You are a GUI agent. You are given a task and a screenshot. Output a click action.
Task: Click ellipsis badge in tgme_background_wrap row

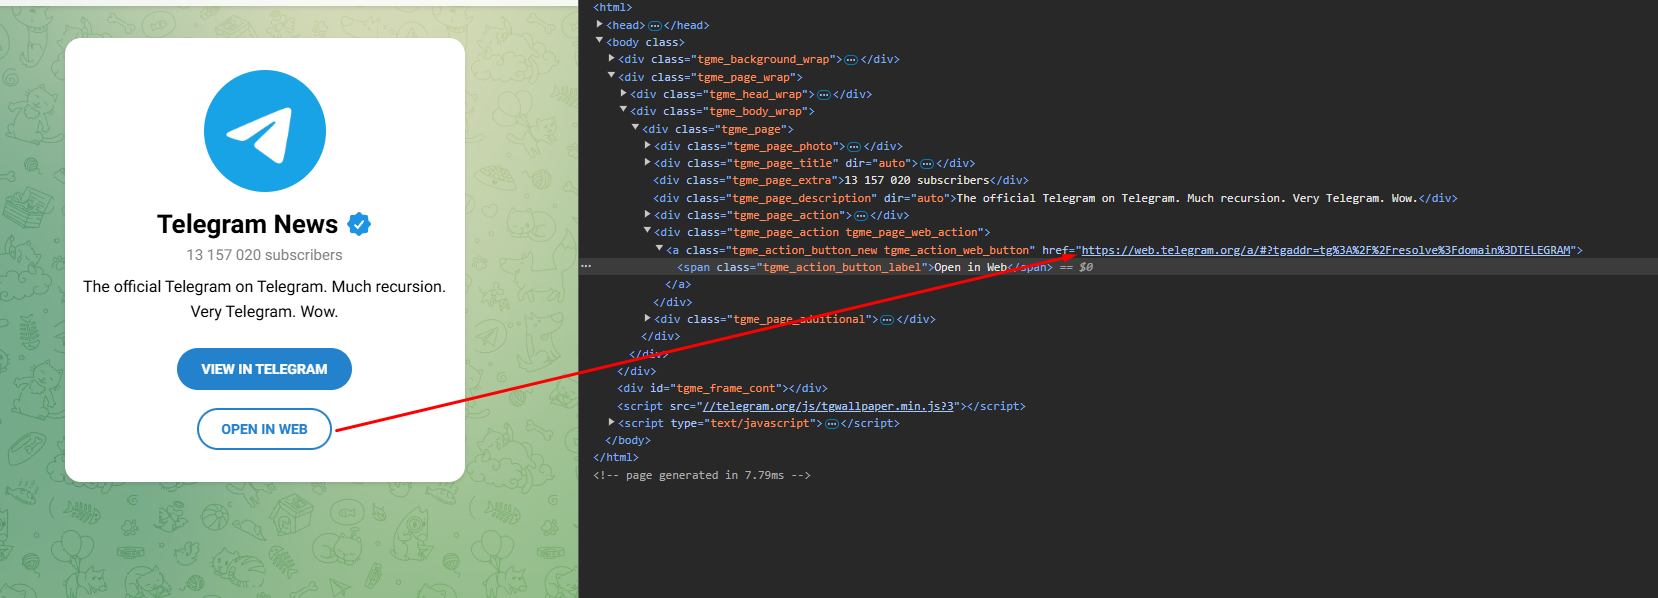click(851, 60)
